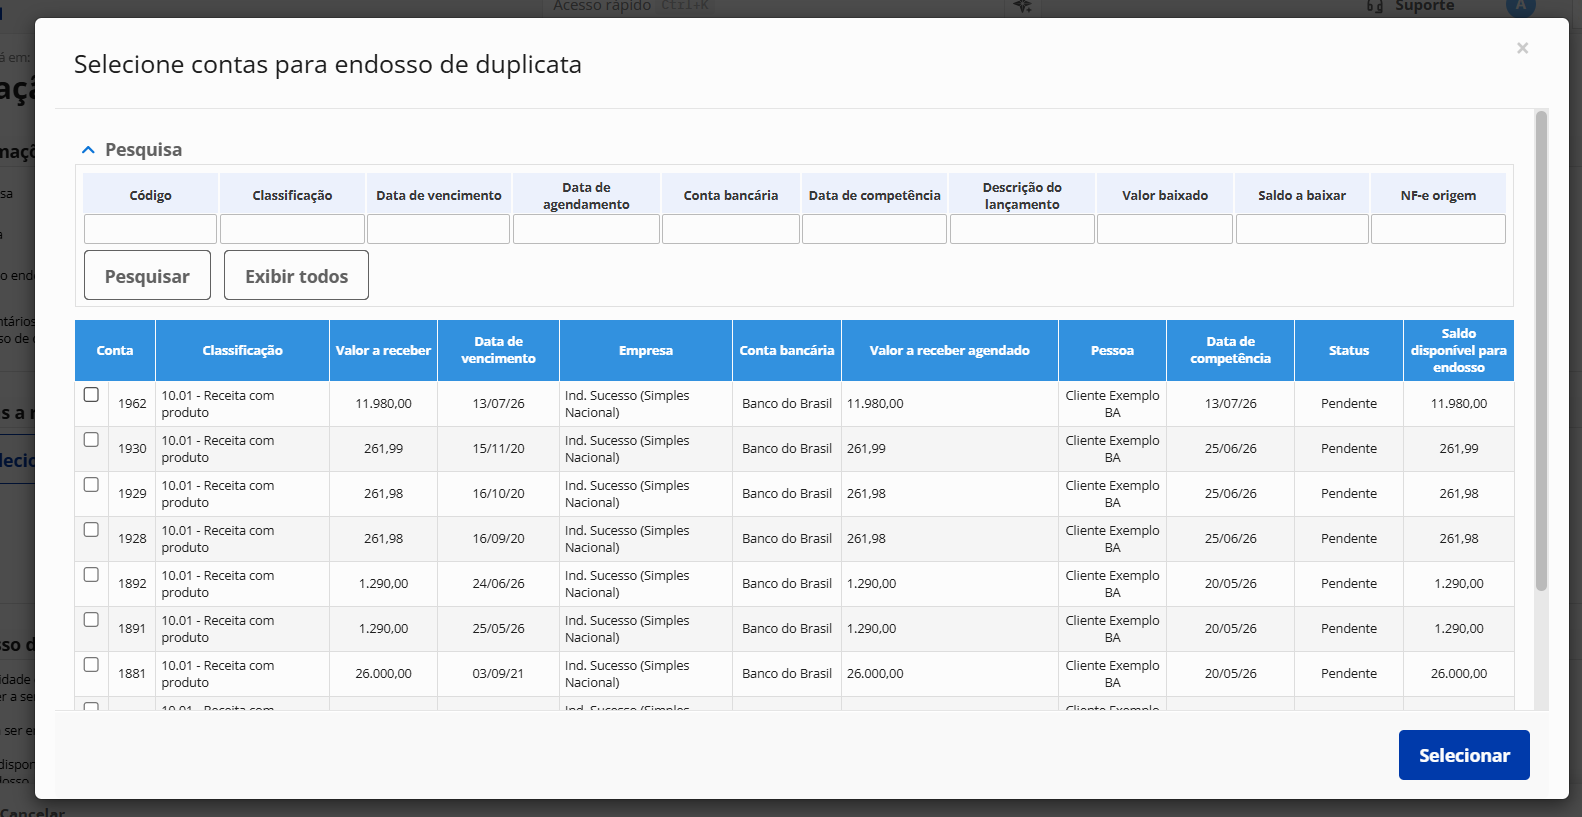The width and height of the screenshot is (1582, 817).
Task: Select the checkbox for account 1881
Action: click(x=91, y=665)
